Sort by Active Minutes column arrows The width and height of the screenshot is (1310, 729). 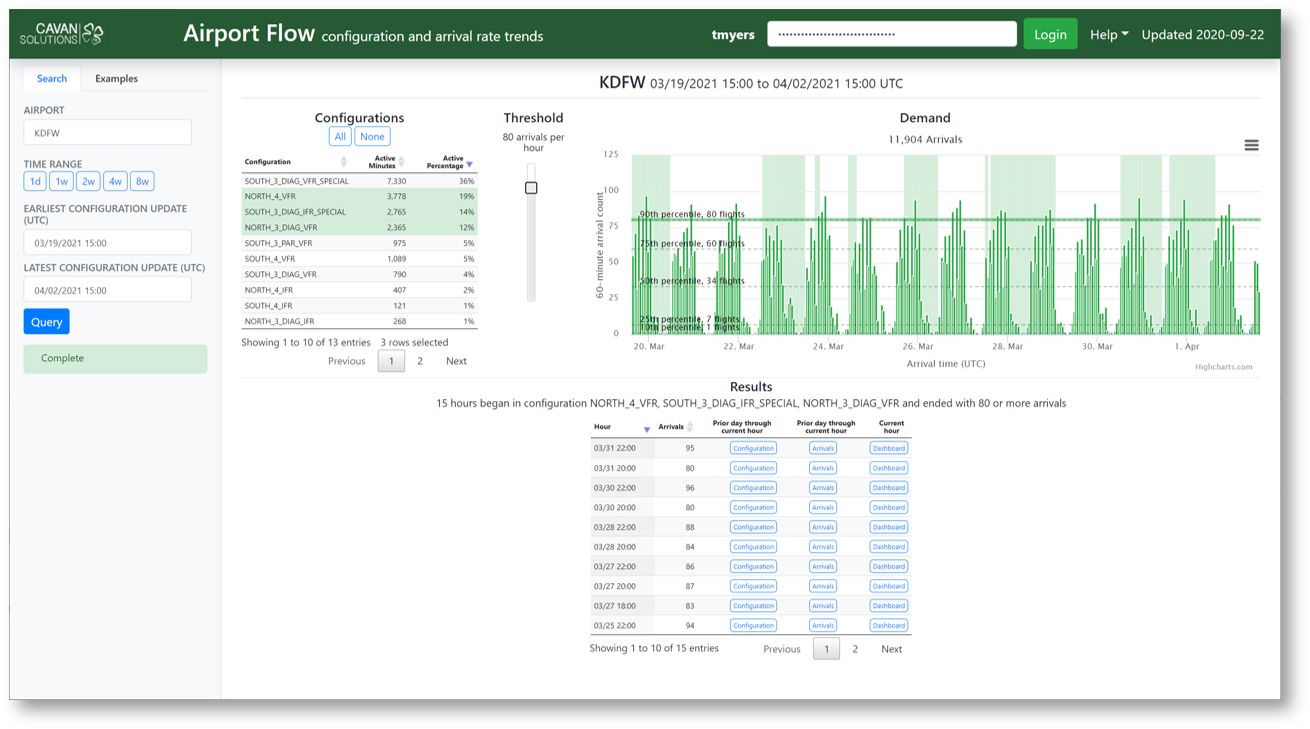coord(401,162)
